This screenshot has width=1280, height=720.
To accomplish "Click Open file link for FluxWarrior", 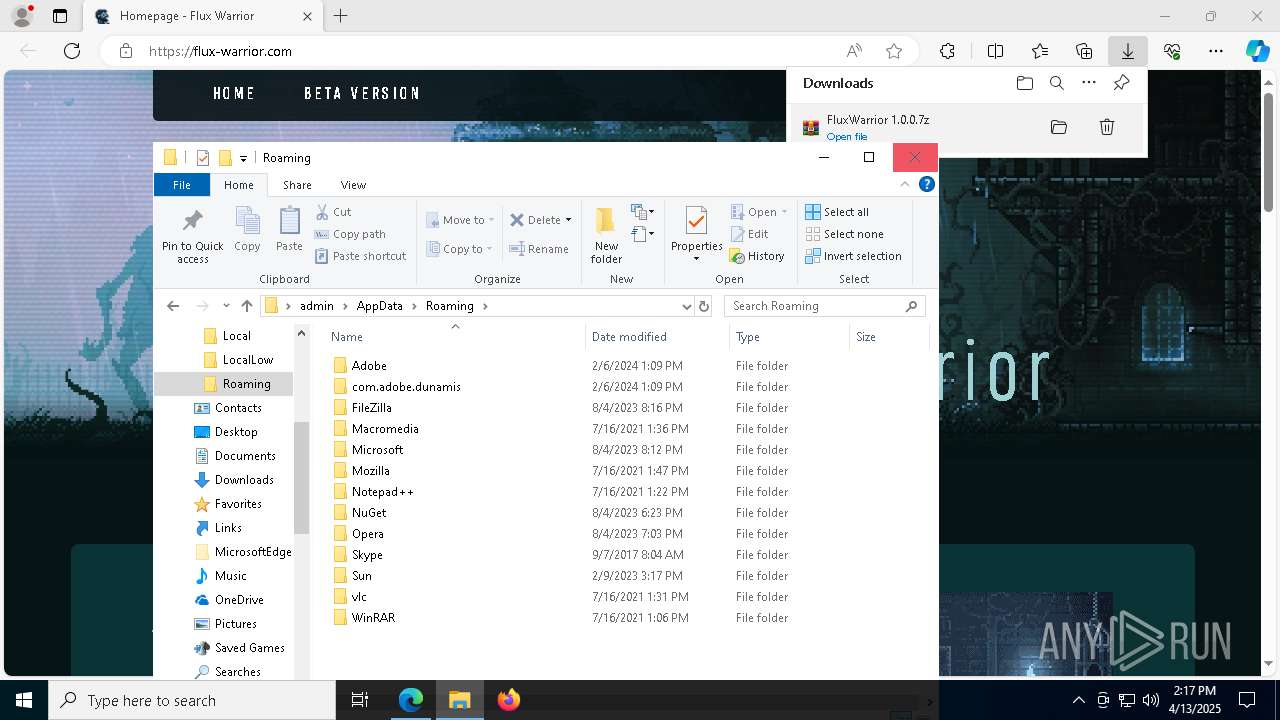I will click(x=847, y=137).
